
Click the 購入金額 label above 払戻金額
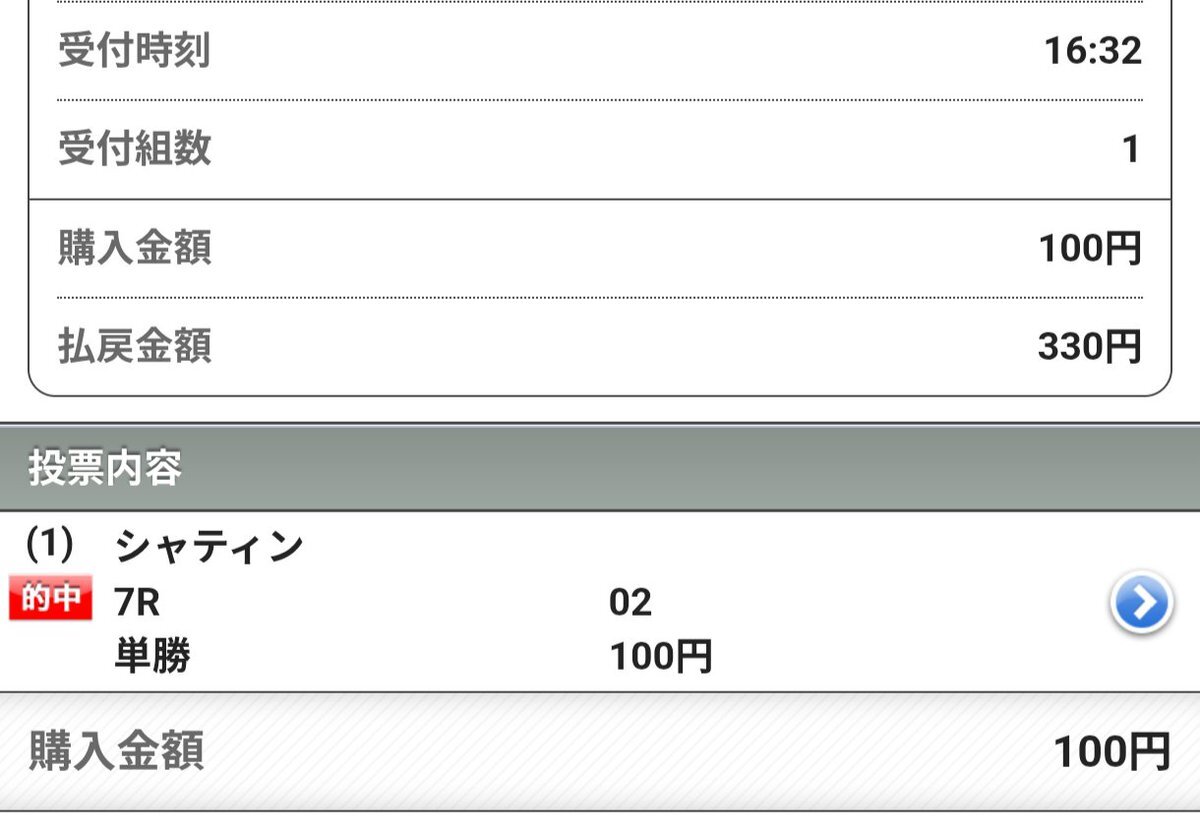coord(134,248)
